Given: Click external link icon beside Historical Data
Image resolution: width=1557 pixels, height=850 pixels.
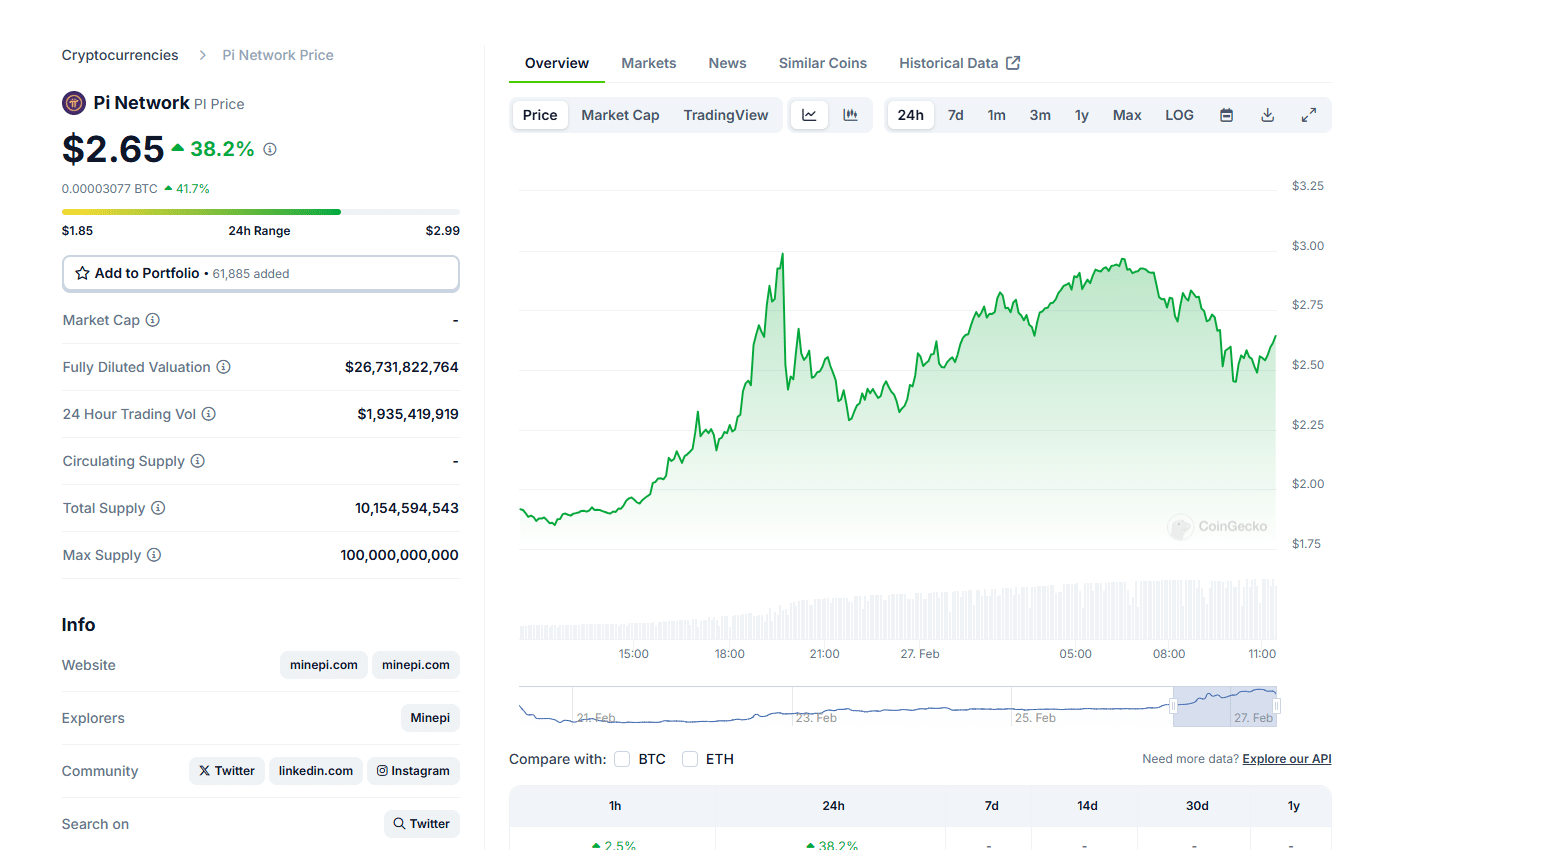Looking at the screenshot, I should (x=1013, y=63).
